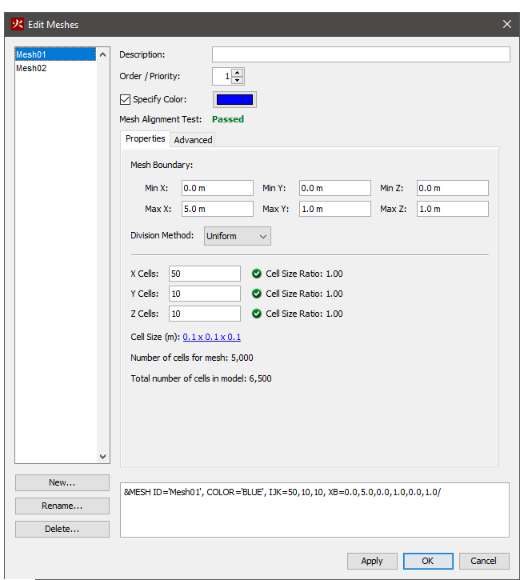This screenshot has height=580, width=524.
Task: Decrease Order / Priority with down arrow
Action: [237, 80]
